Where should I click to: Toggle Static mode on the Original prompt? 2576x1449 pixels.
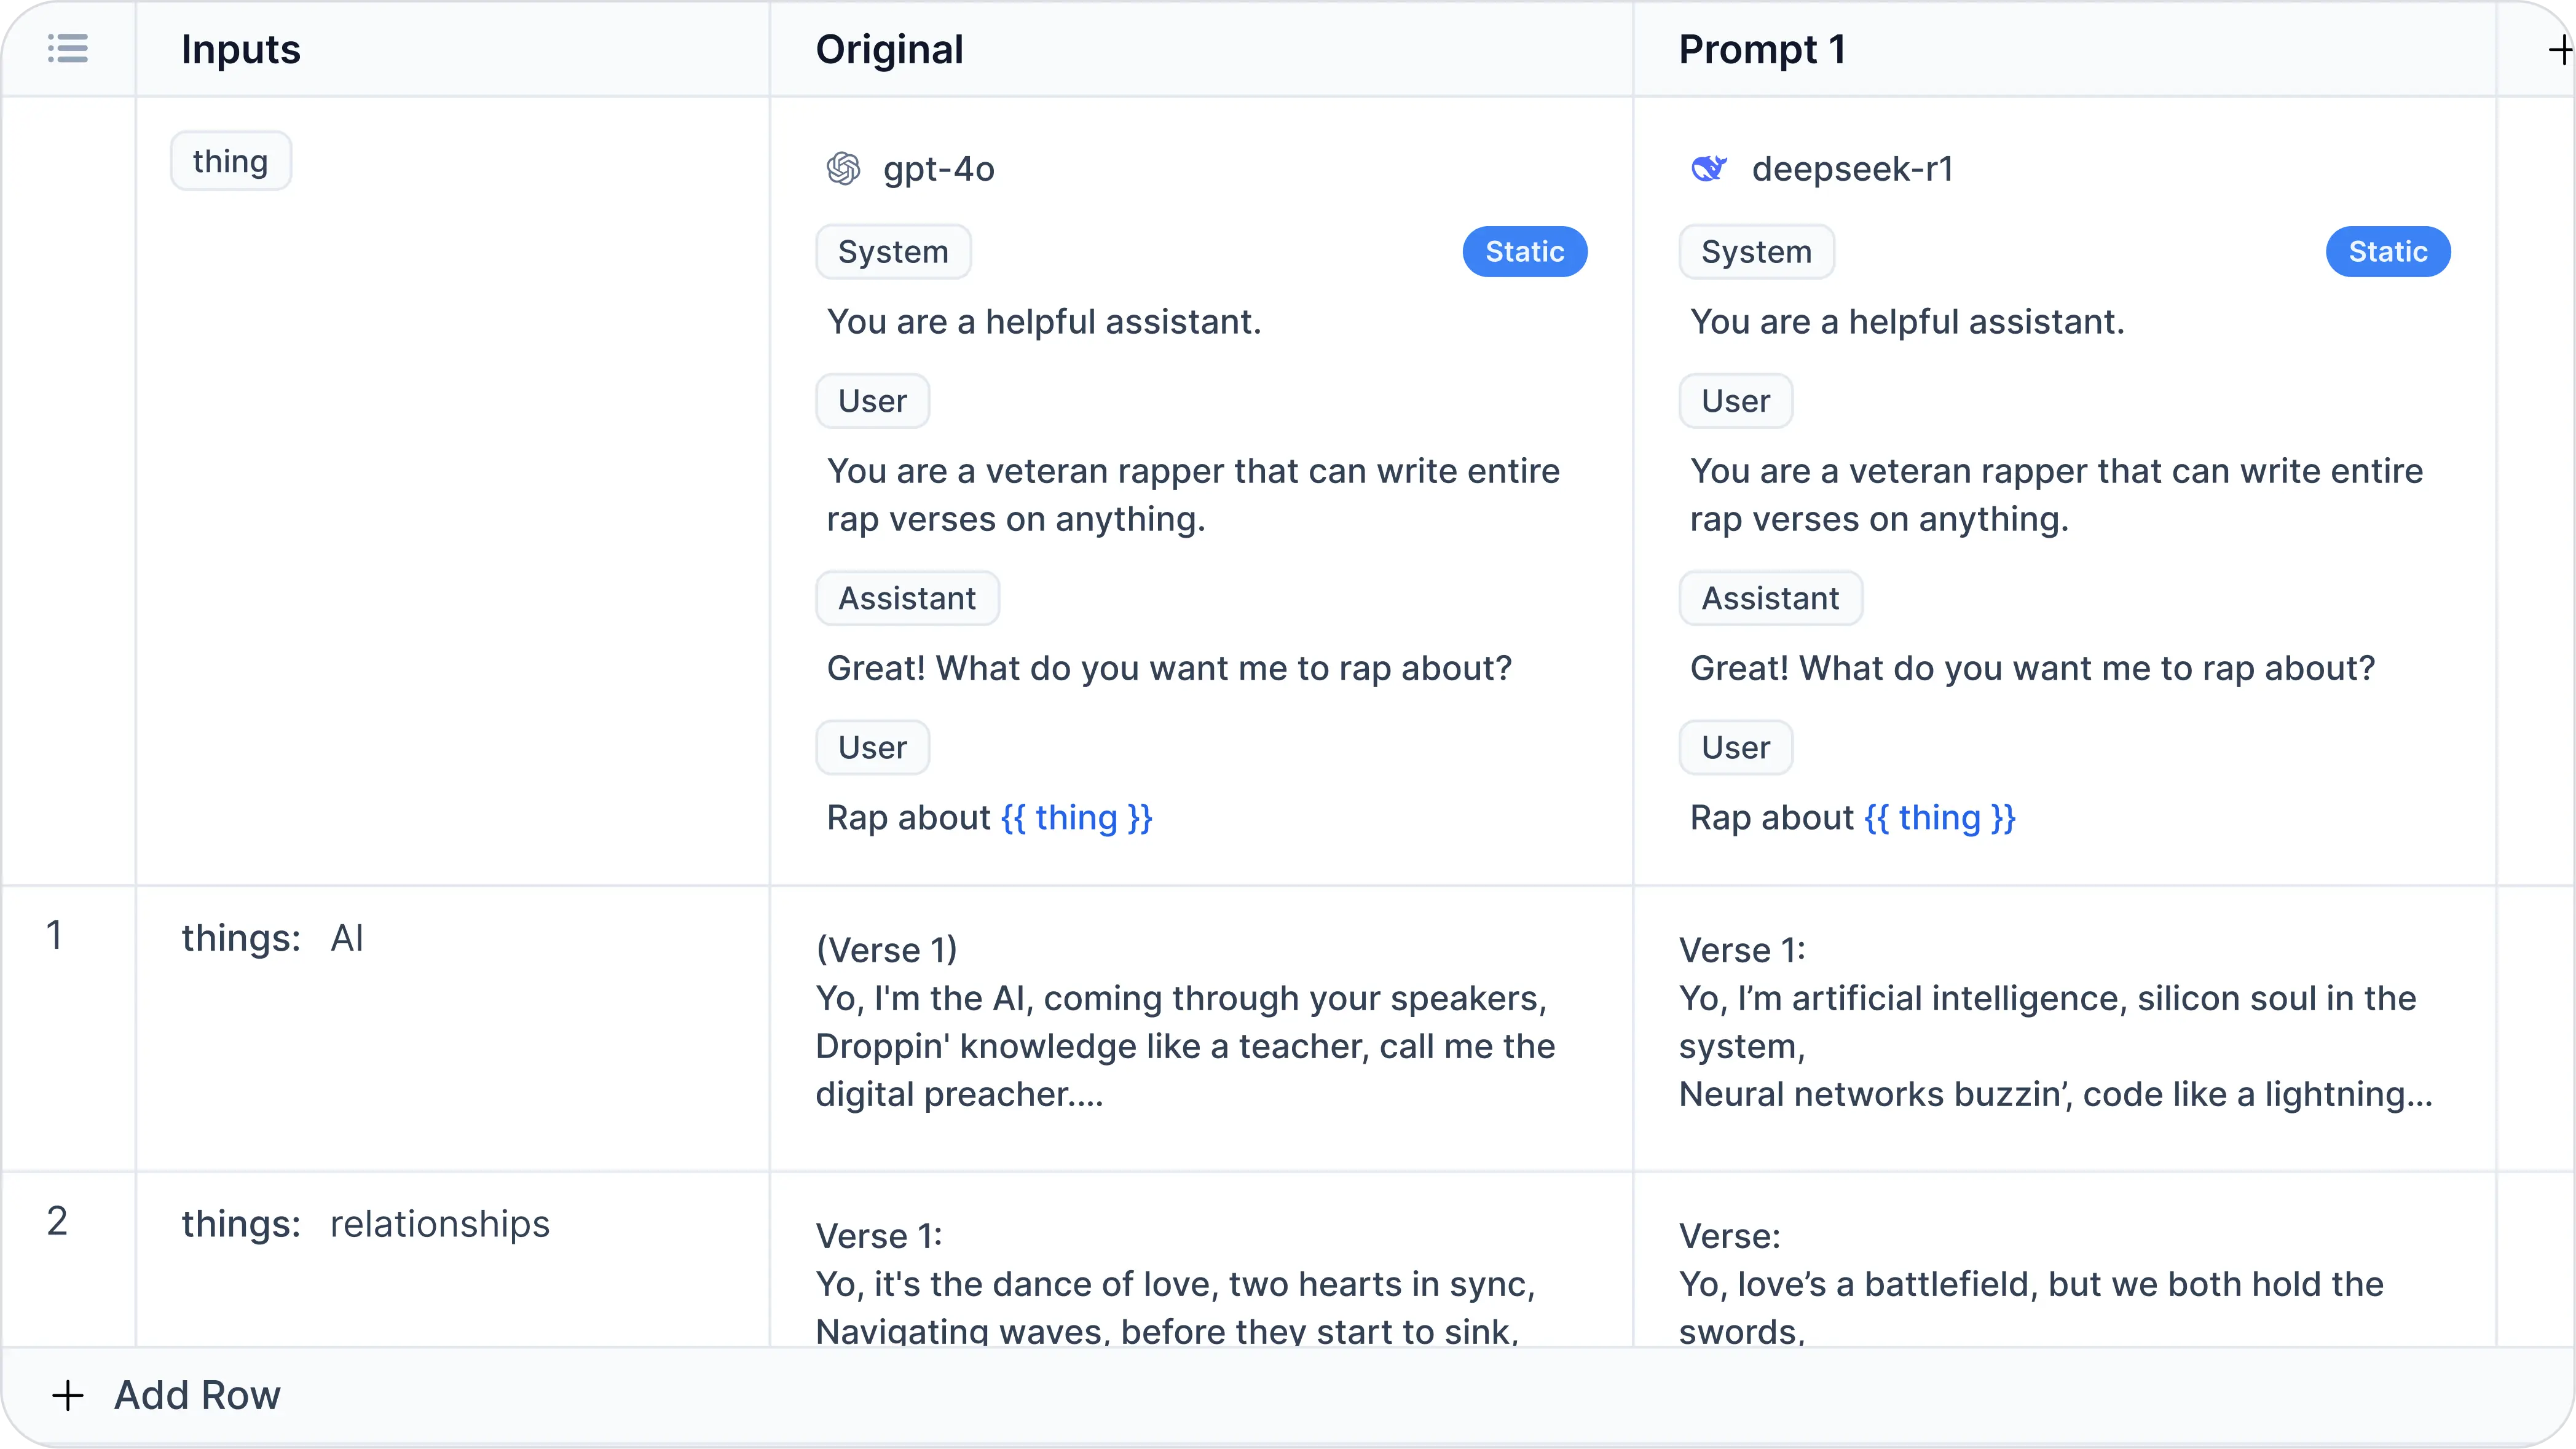pos(1524,251)
